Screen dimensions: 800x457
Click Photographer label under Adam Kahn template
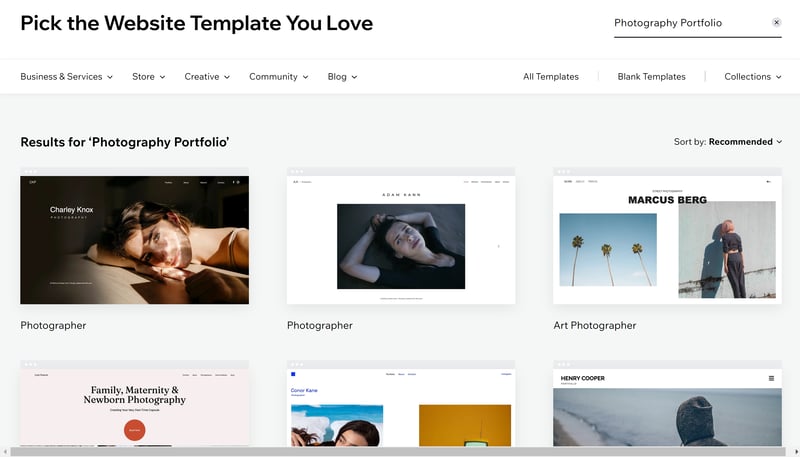[x=319, y=325]
